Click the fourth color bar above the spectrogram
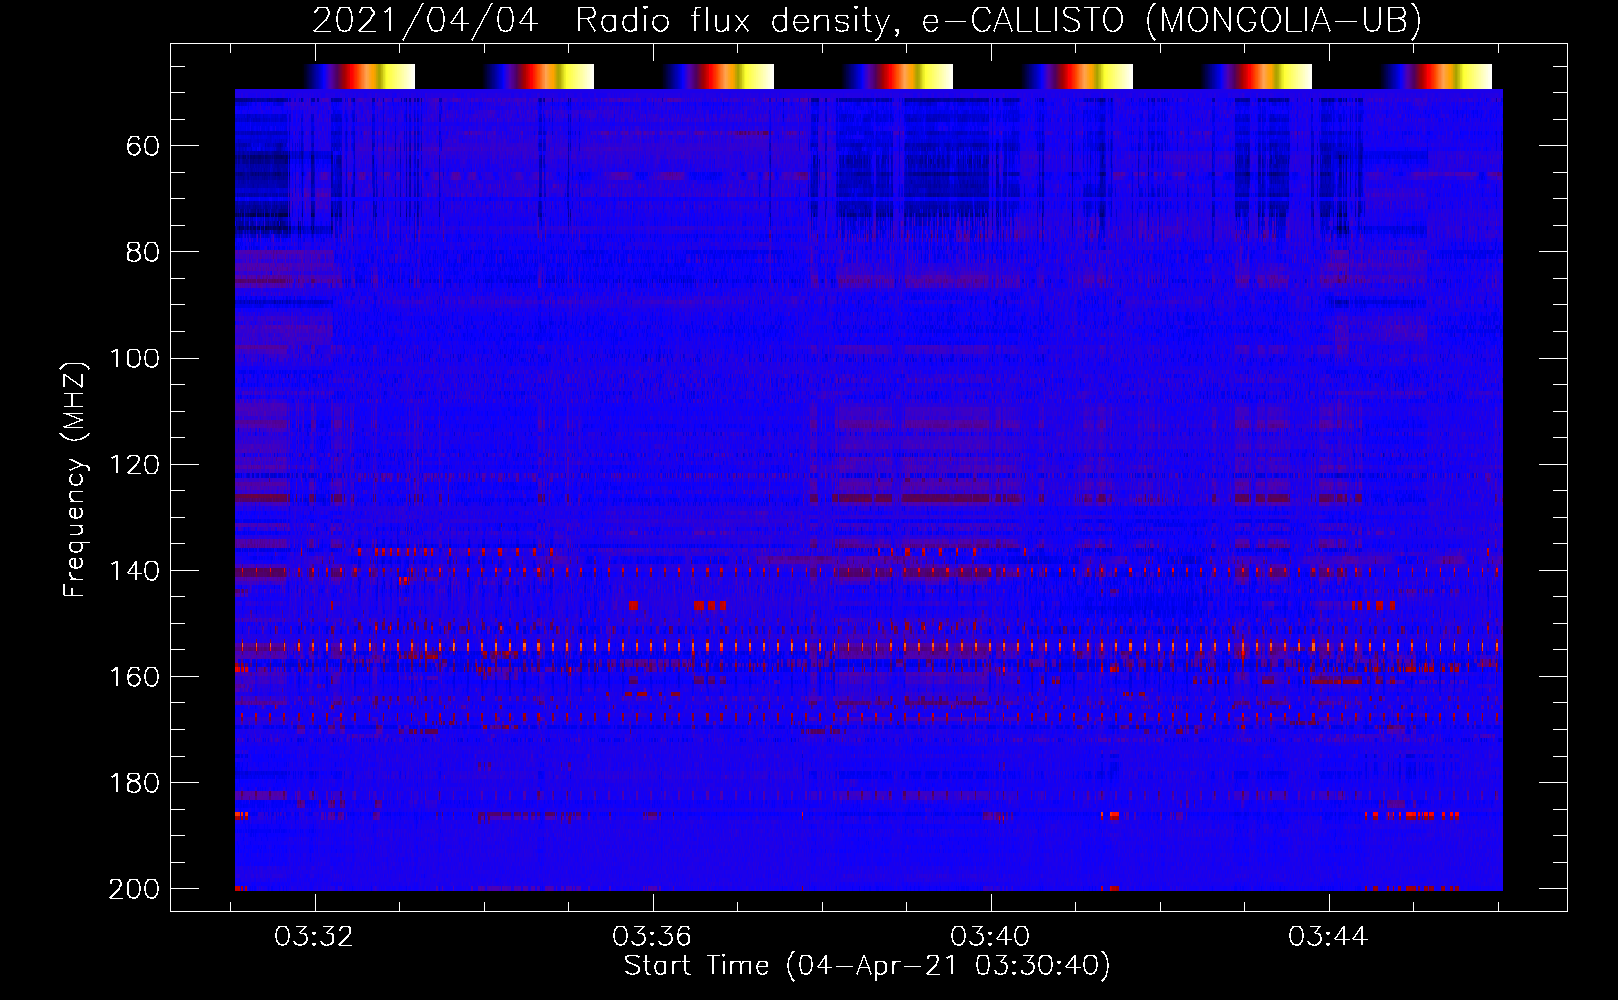The height and width of the screenshot is (1000, 1618). point(898,76)
